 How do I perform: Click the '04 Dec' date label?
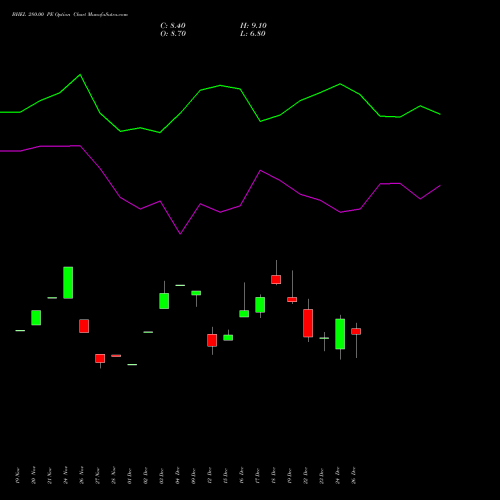pos(178,476)
